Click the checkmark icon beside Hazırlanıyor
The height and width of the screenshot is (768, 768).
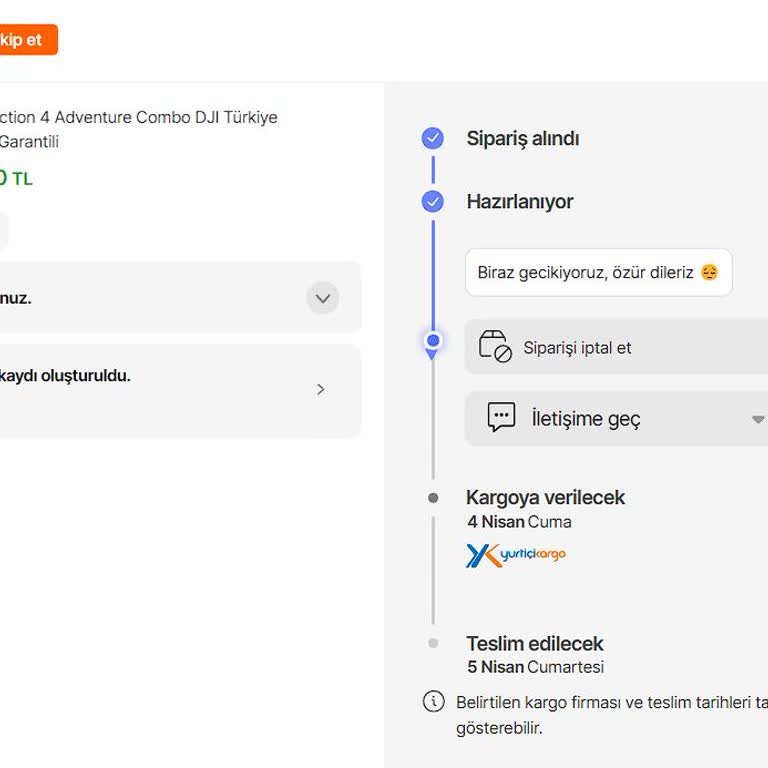(432, 202)
